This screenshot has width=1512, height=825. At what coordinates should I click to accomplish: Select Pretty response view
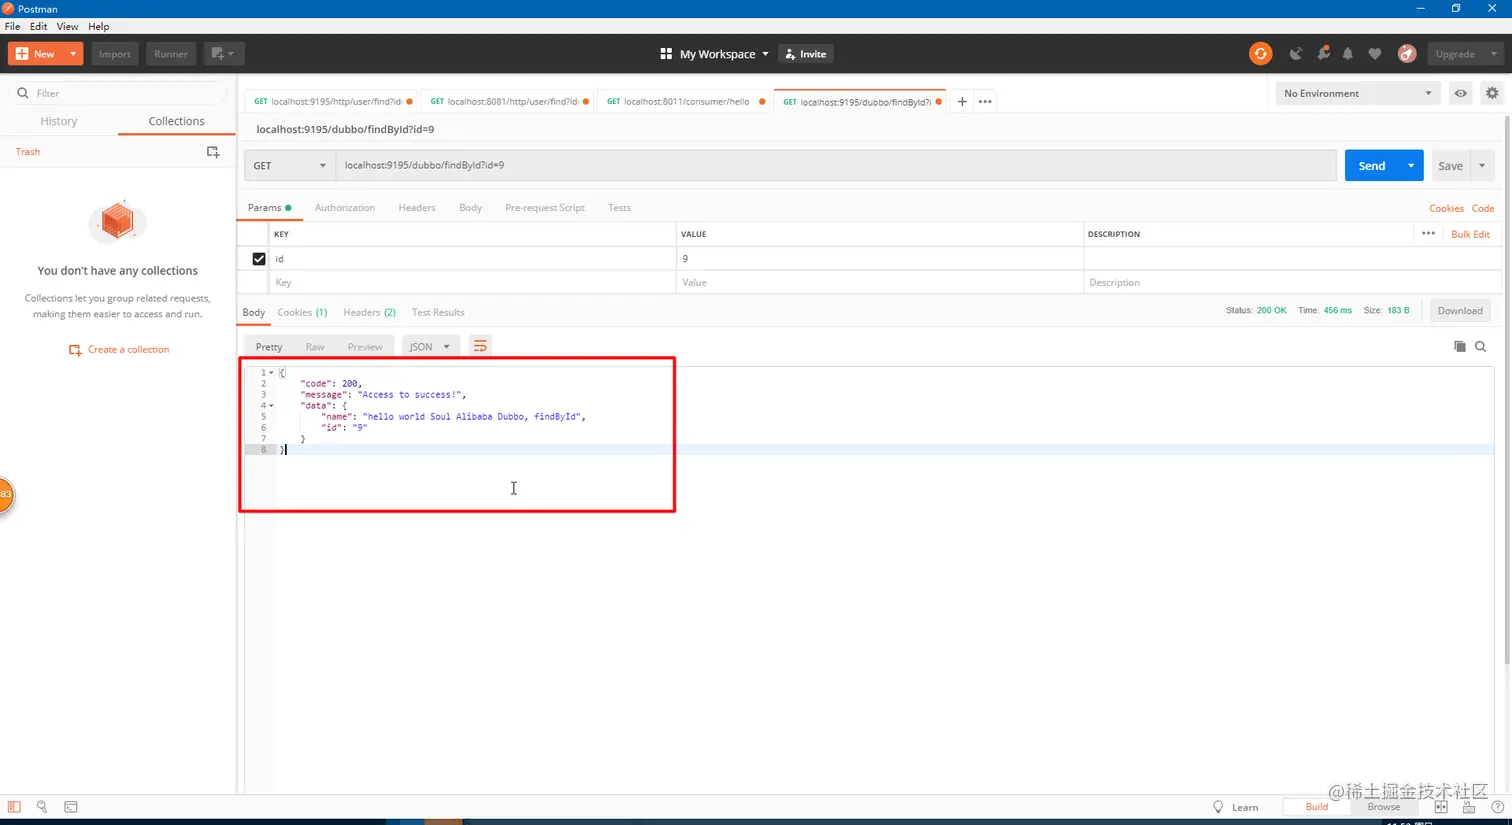click(x=269, y=347)
